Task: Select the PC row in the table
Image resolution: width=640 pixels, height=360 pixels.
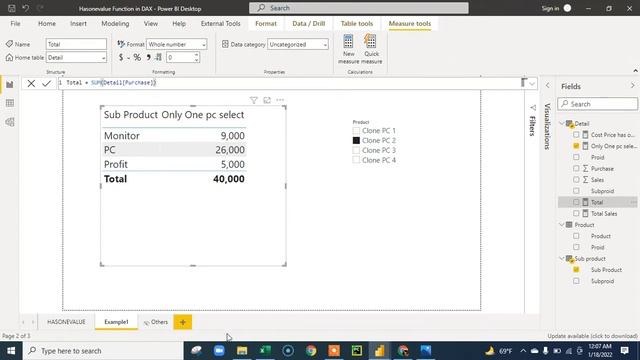Action: coord(174,150)
